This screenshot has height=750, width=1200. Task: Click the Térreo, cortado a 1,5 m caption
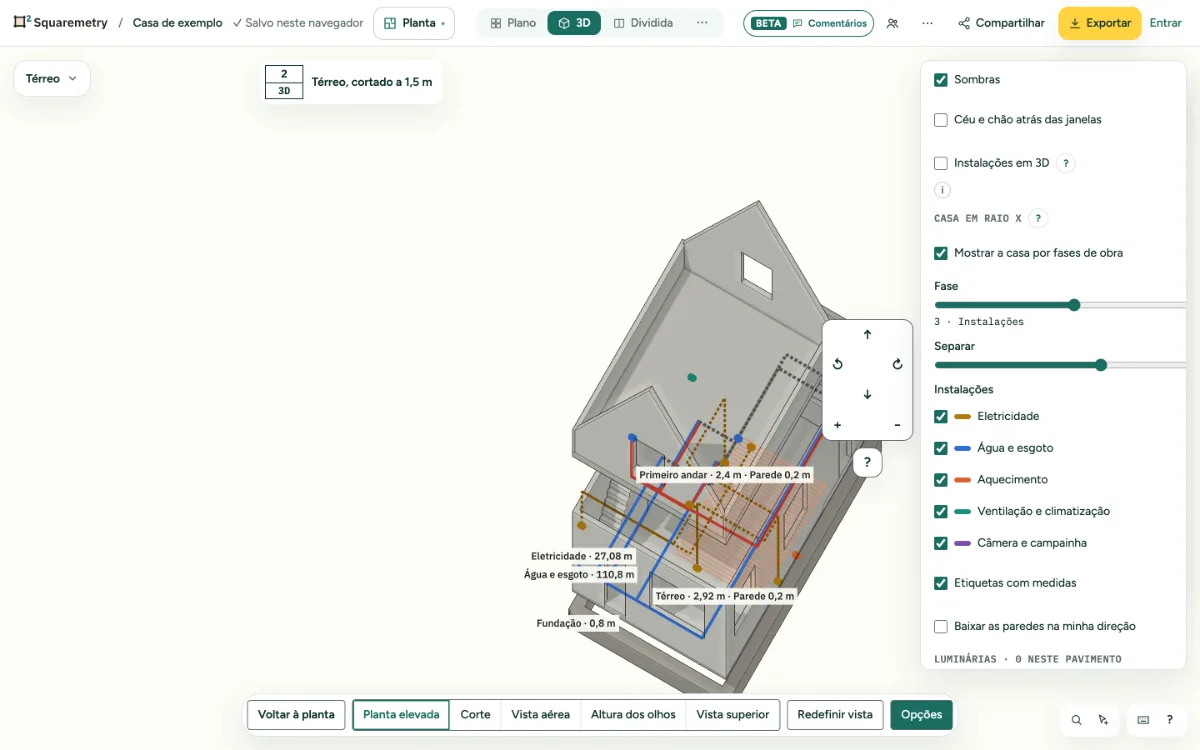pos(372,82)
